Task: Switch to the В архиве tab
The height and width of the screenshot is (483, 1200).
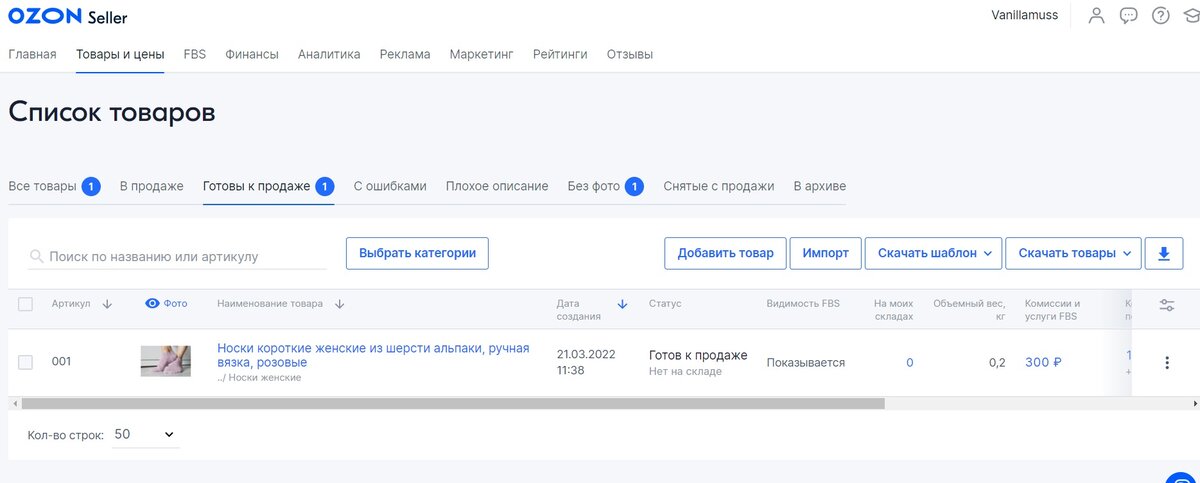Action: click(x=819, y=186)
